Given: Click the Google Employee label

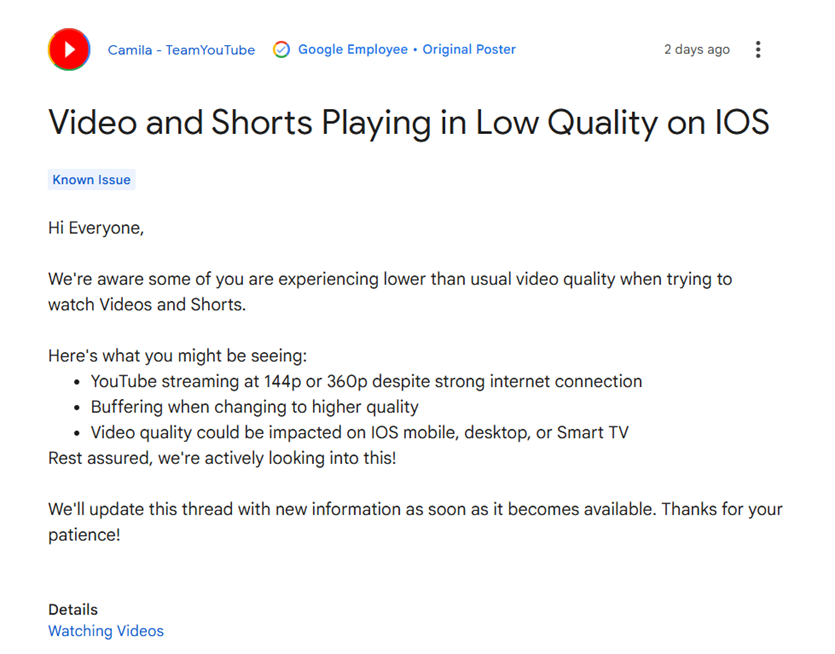Looking at the screenshot, I should pos(353,50).
